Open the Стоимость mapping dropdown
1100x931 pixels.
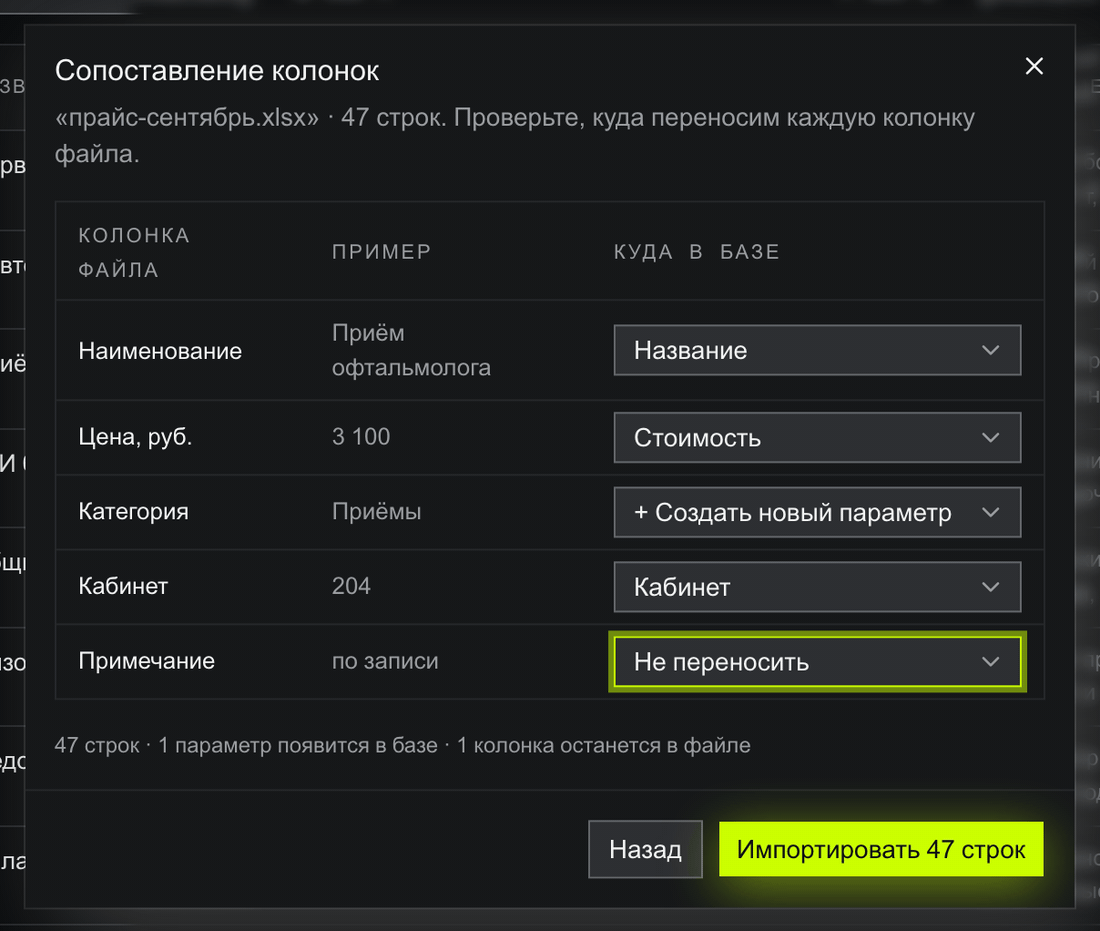(x=817, y=437)
